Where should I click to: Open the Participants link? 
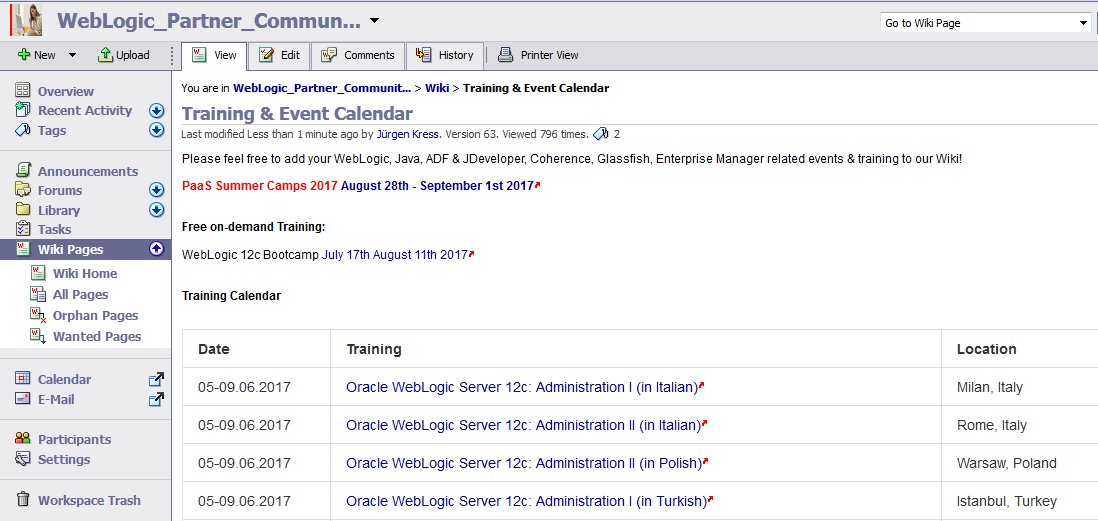tap(74, 440)
